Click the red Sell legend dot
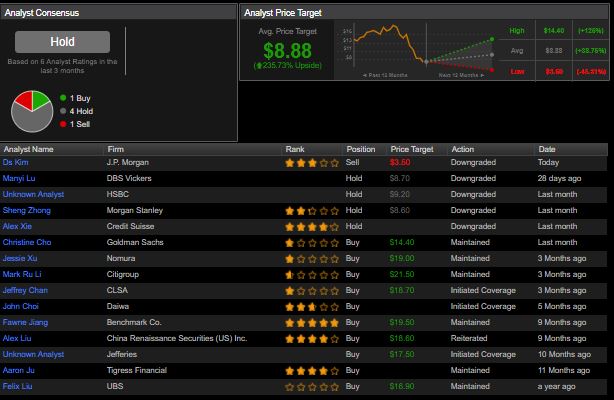Image resolution: width=614 pixels, height=400 pixels. click(x=63, y=124)
